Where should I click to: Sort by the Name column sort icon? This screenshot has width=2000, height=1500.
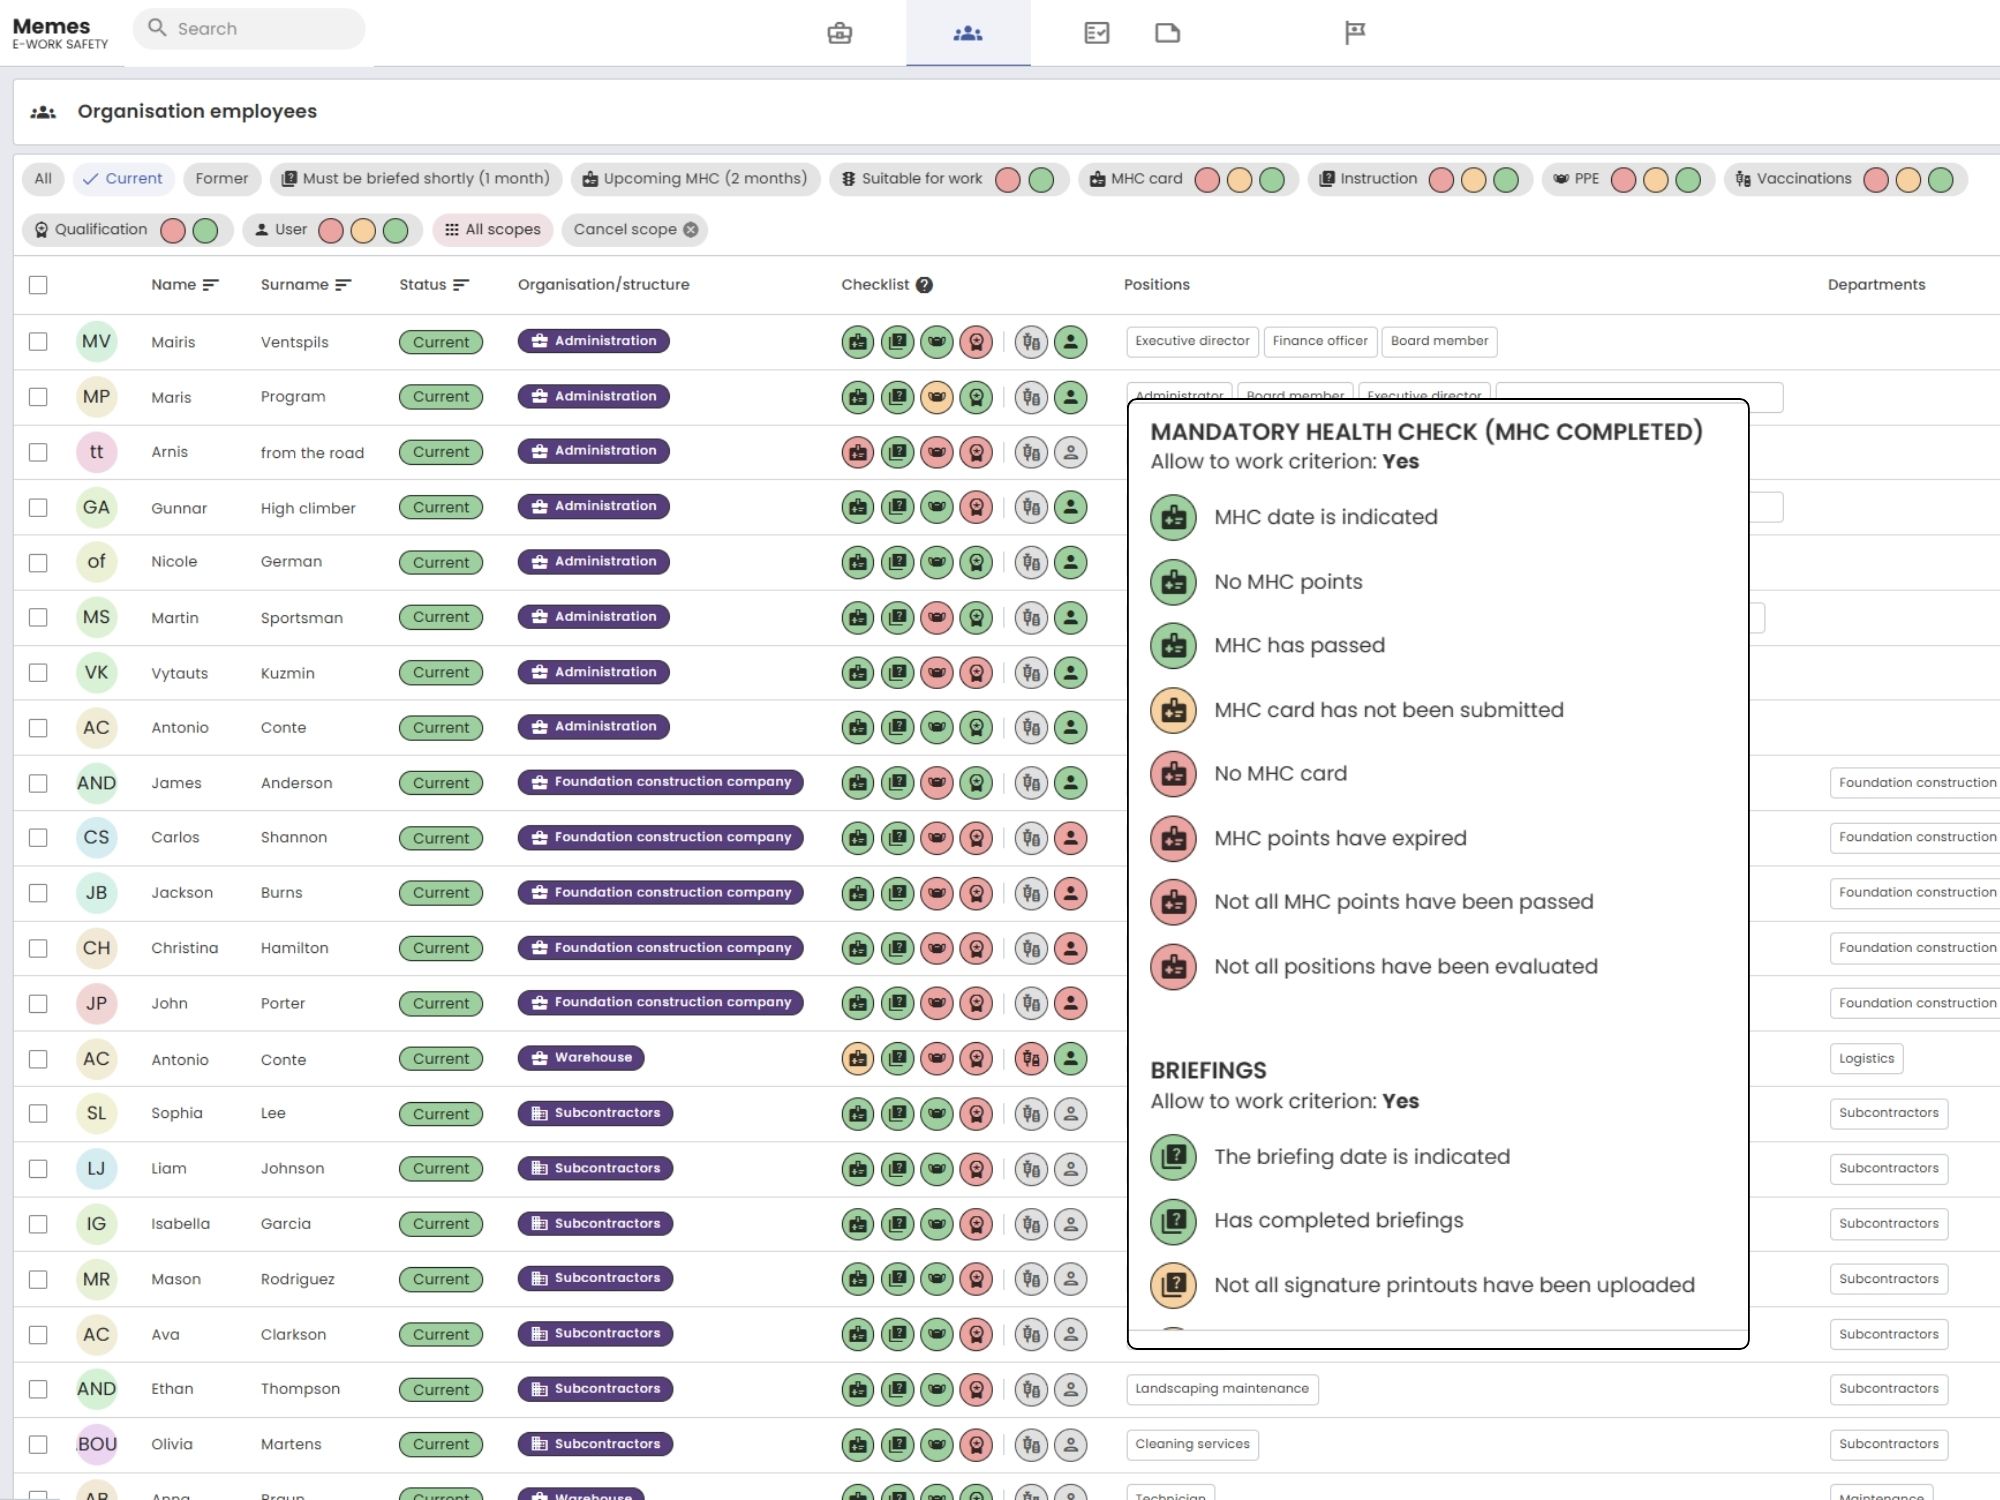click(x=210, y=285)
